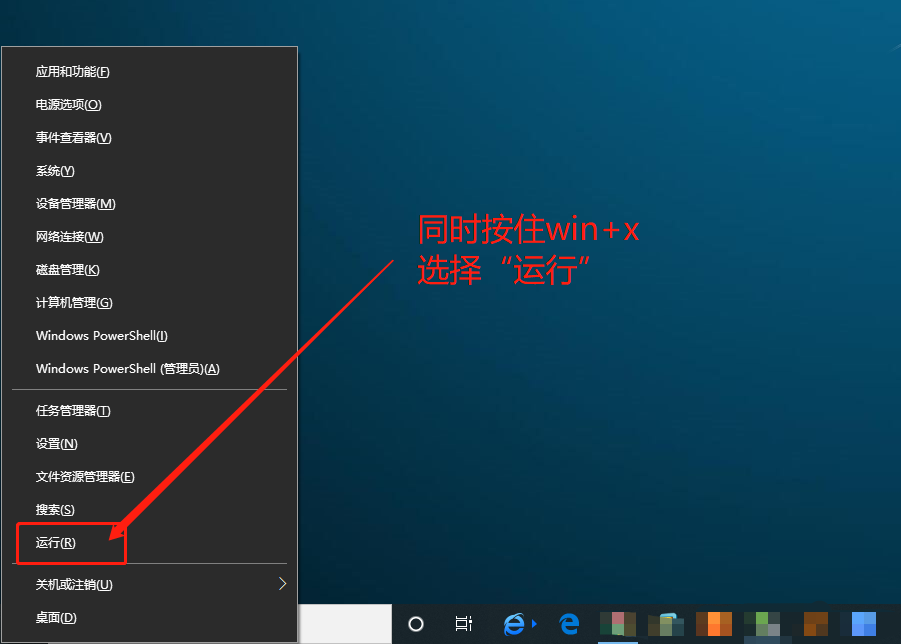
Task: Select 电源选项(O) menu entry
Action: [x=149, y=105]
